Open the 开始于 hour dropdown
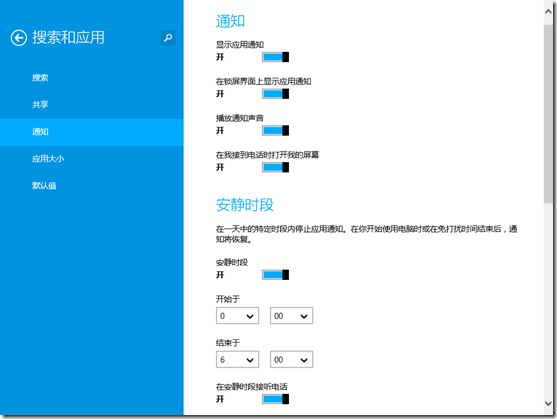This screenshot has width=557, height=419. click(237, 316)
